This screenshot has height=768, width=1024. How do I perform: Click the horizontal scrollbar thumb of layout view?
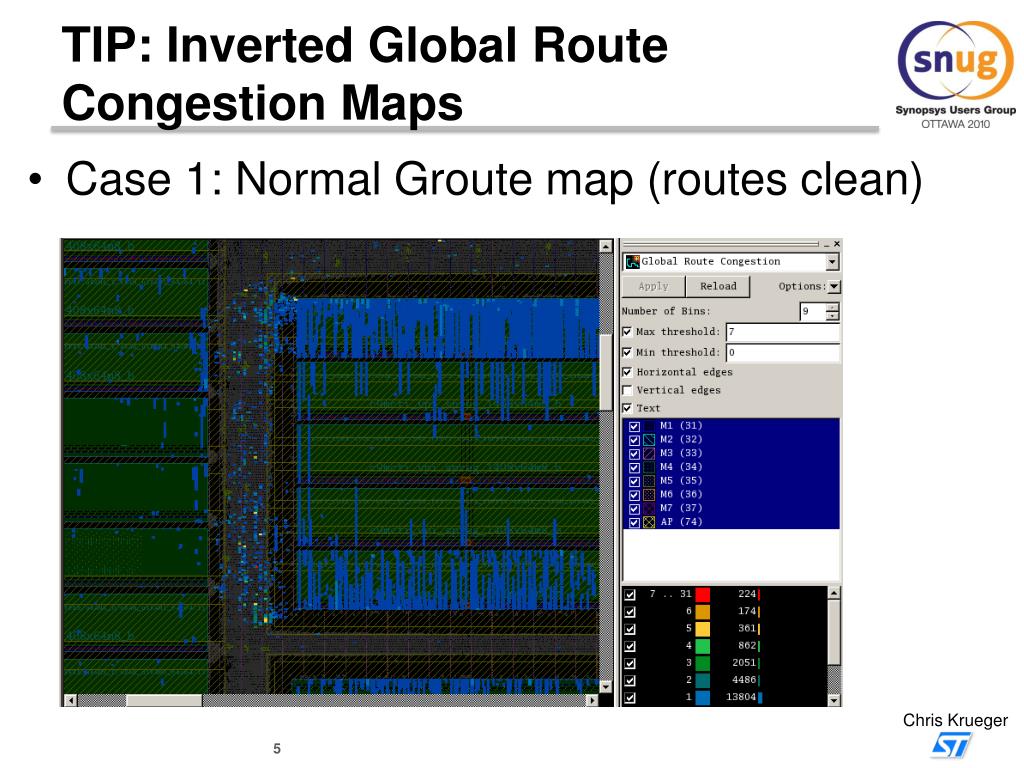point(164,700)
